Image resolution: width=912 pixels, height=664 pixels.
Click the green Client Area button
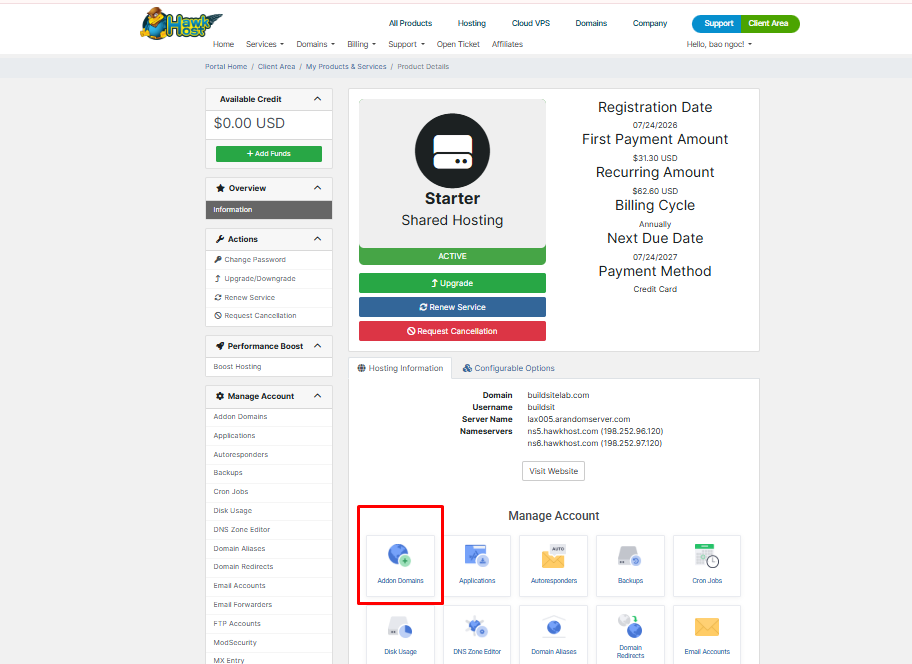769,23
